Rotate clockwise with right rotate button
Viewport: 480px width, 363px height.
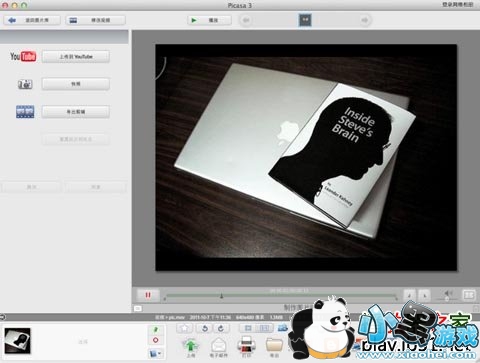click(221, 328)
